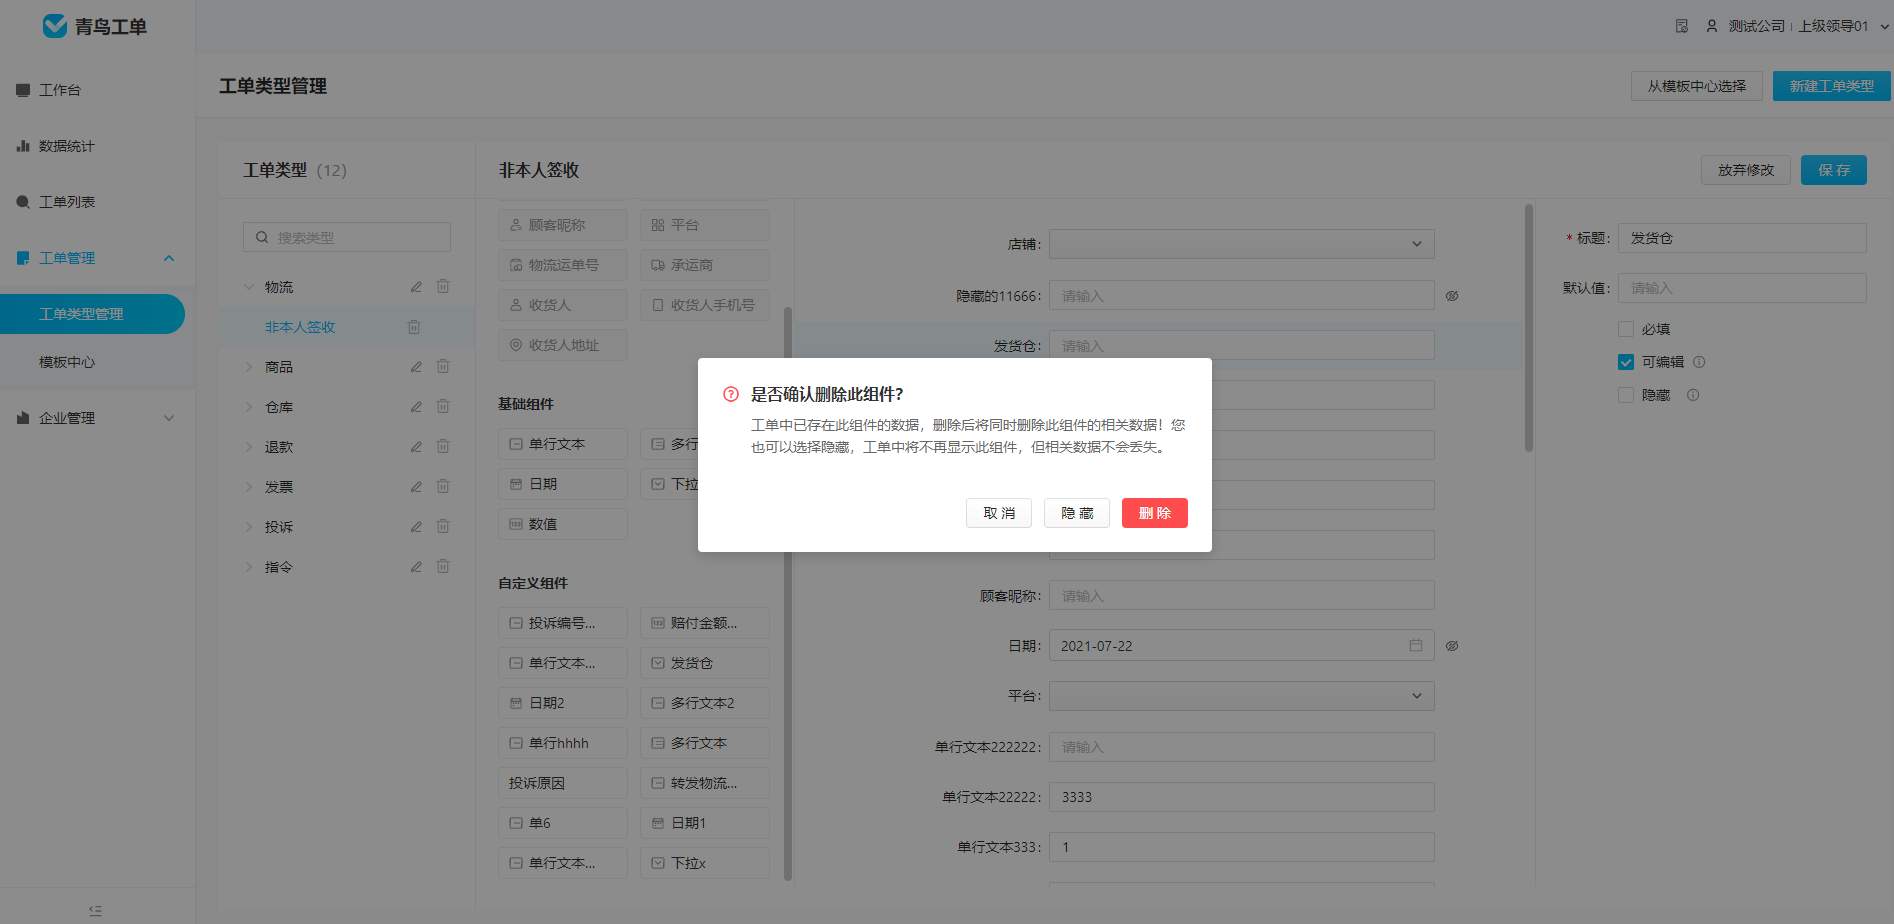
Task: Toggle the 必填 checkbox
Action: click(x=1626, y=329)
